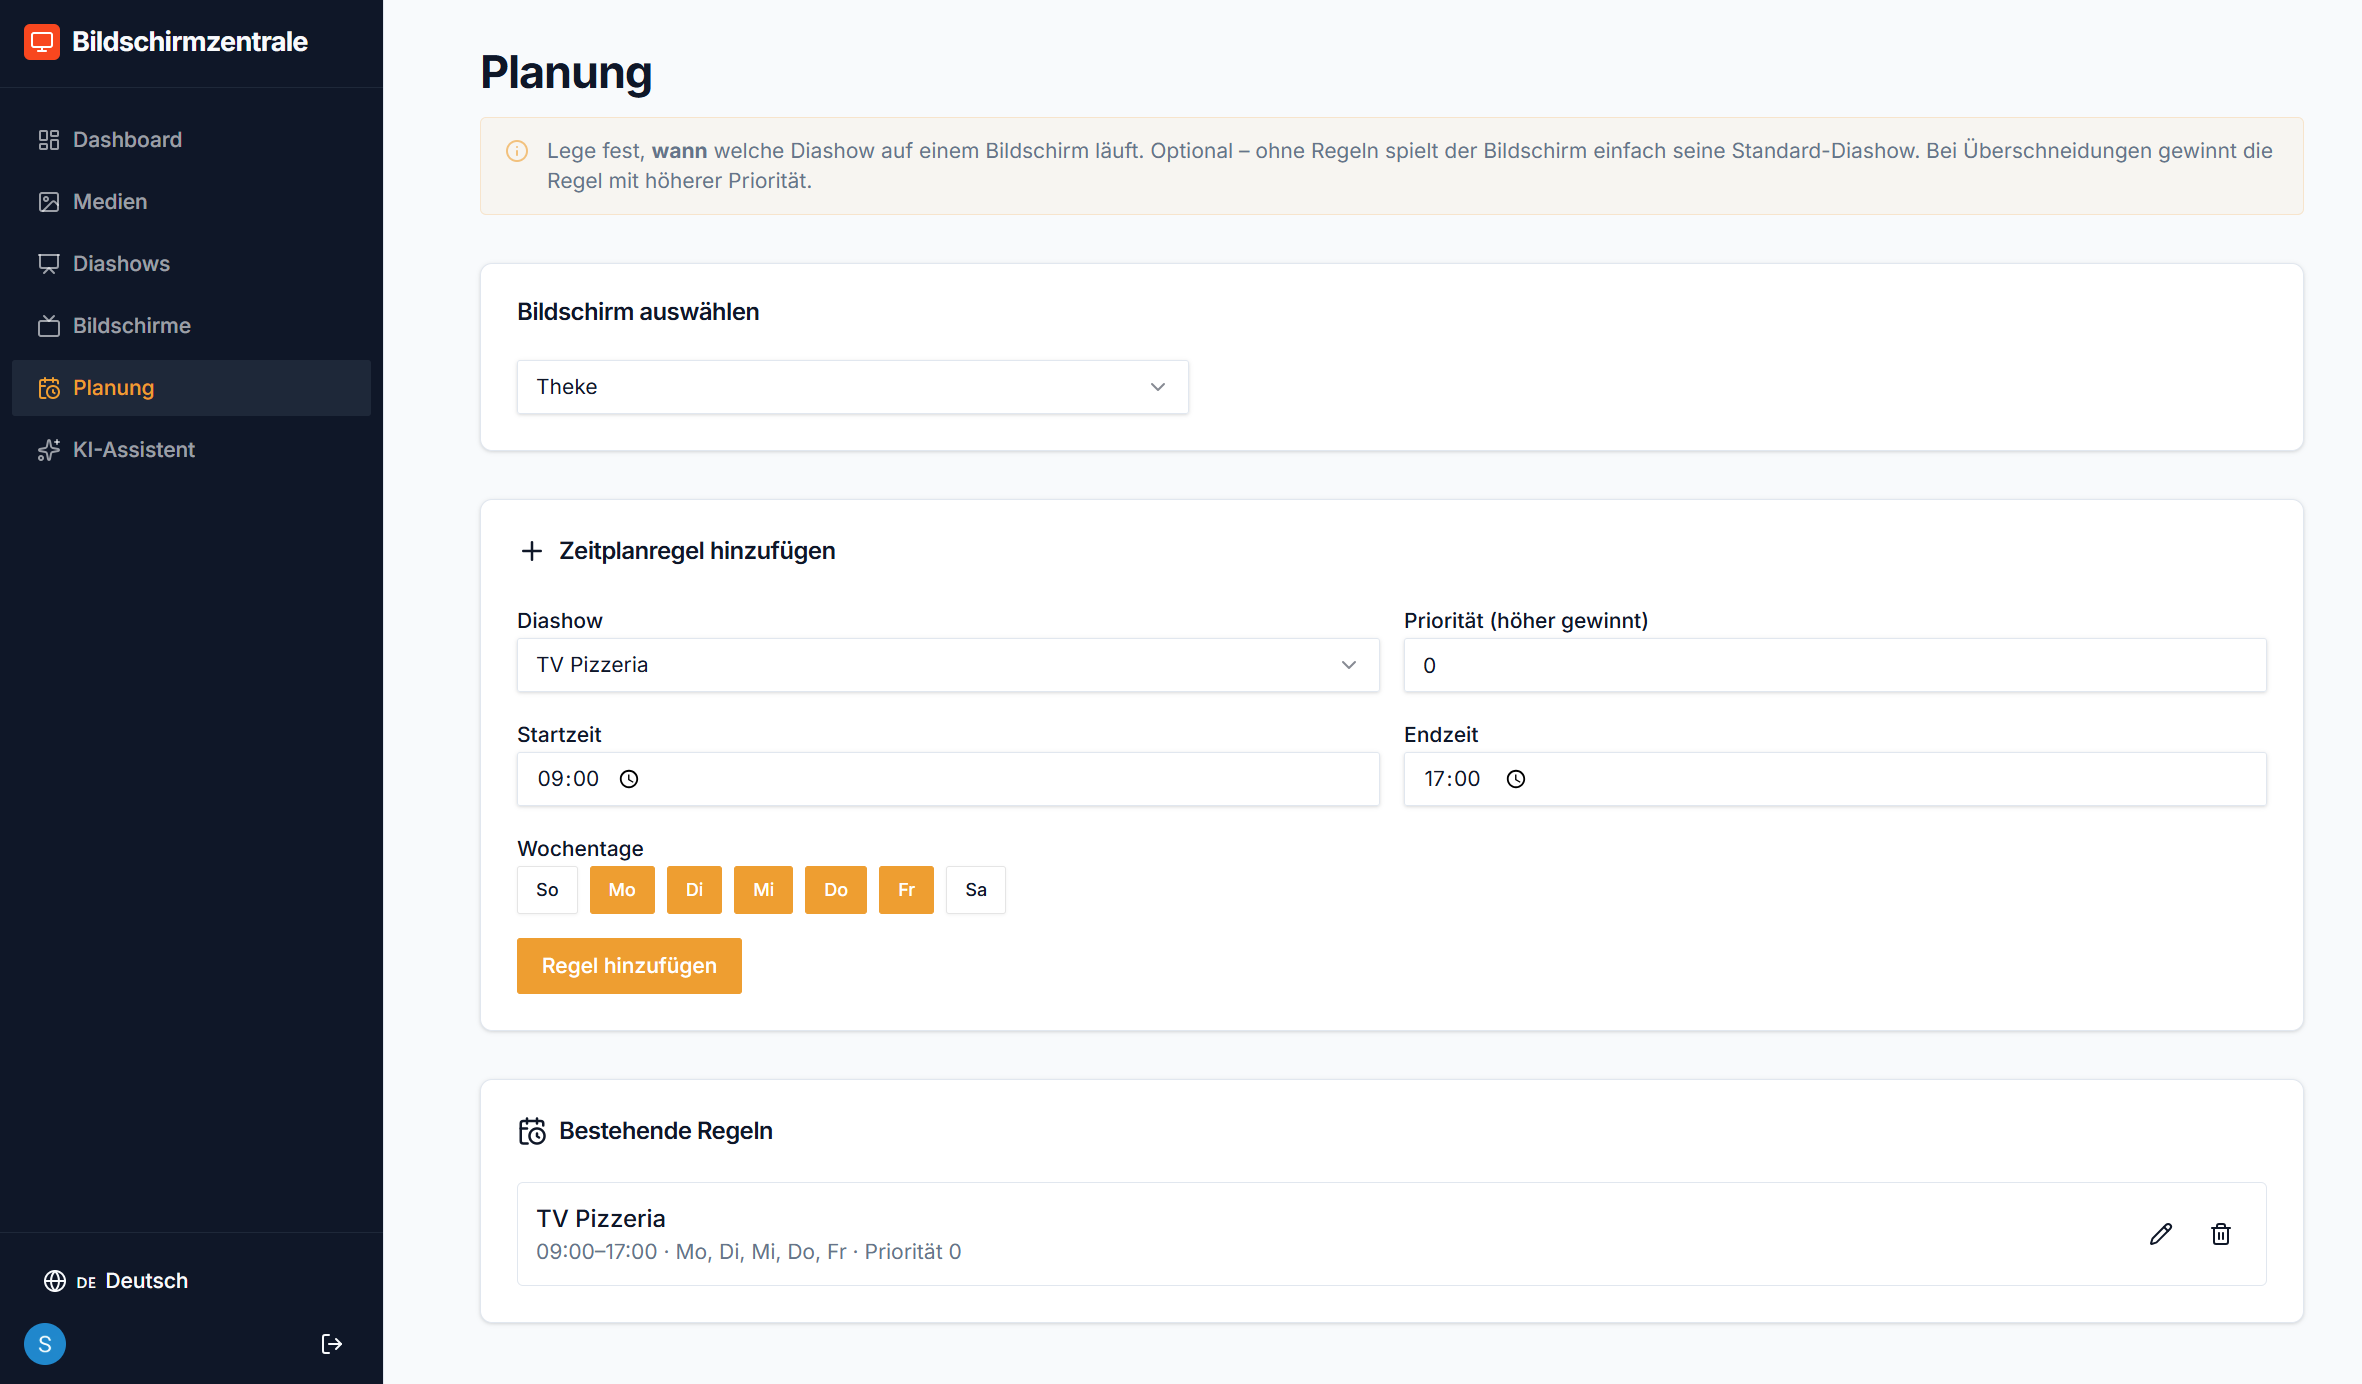2362x1384 pixels.
Task: Open the Diashows page
Action: coord(191,264)
